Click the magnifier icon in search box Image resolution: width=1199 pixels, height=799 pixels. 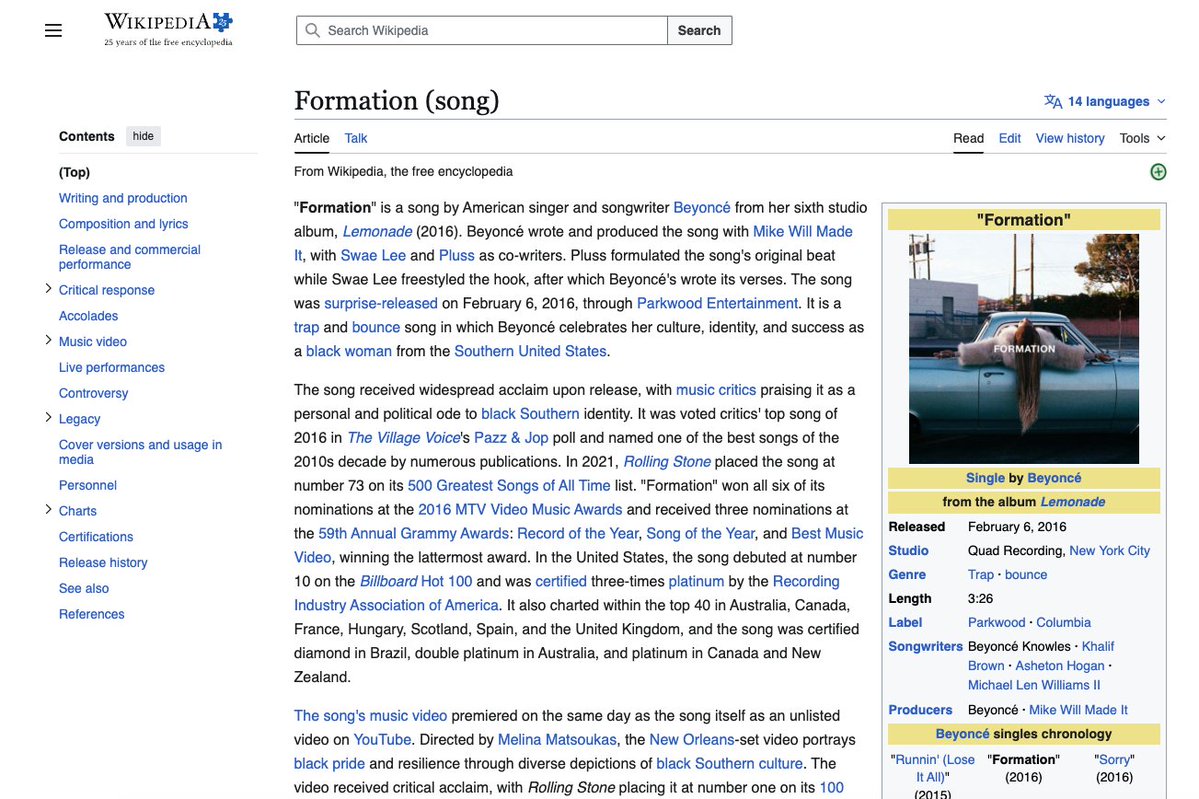click(312, 31)
